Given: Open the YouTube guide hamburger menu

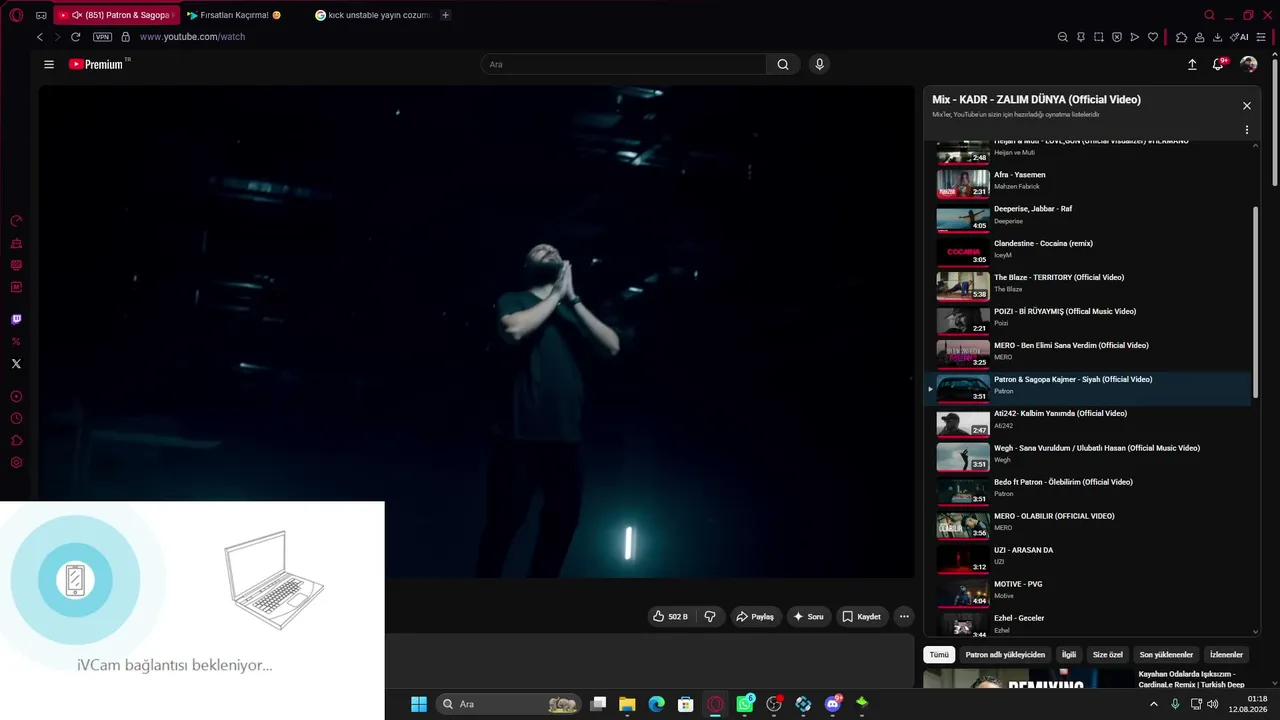Looking at the screenshot, I should pos(49,64).
